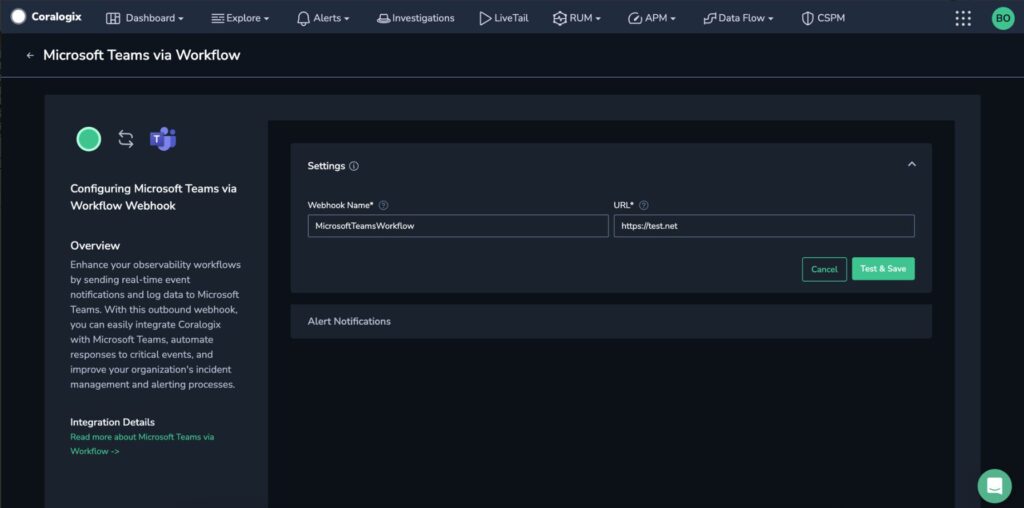Screen dimensions: 1024x508
Task: Go back using the arrow icon
Action: [29, 56]
